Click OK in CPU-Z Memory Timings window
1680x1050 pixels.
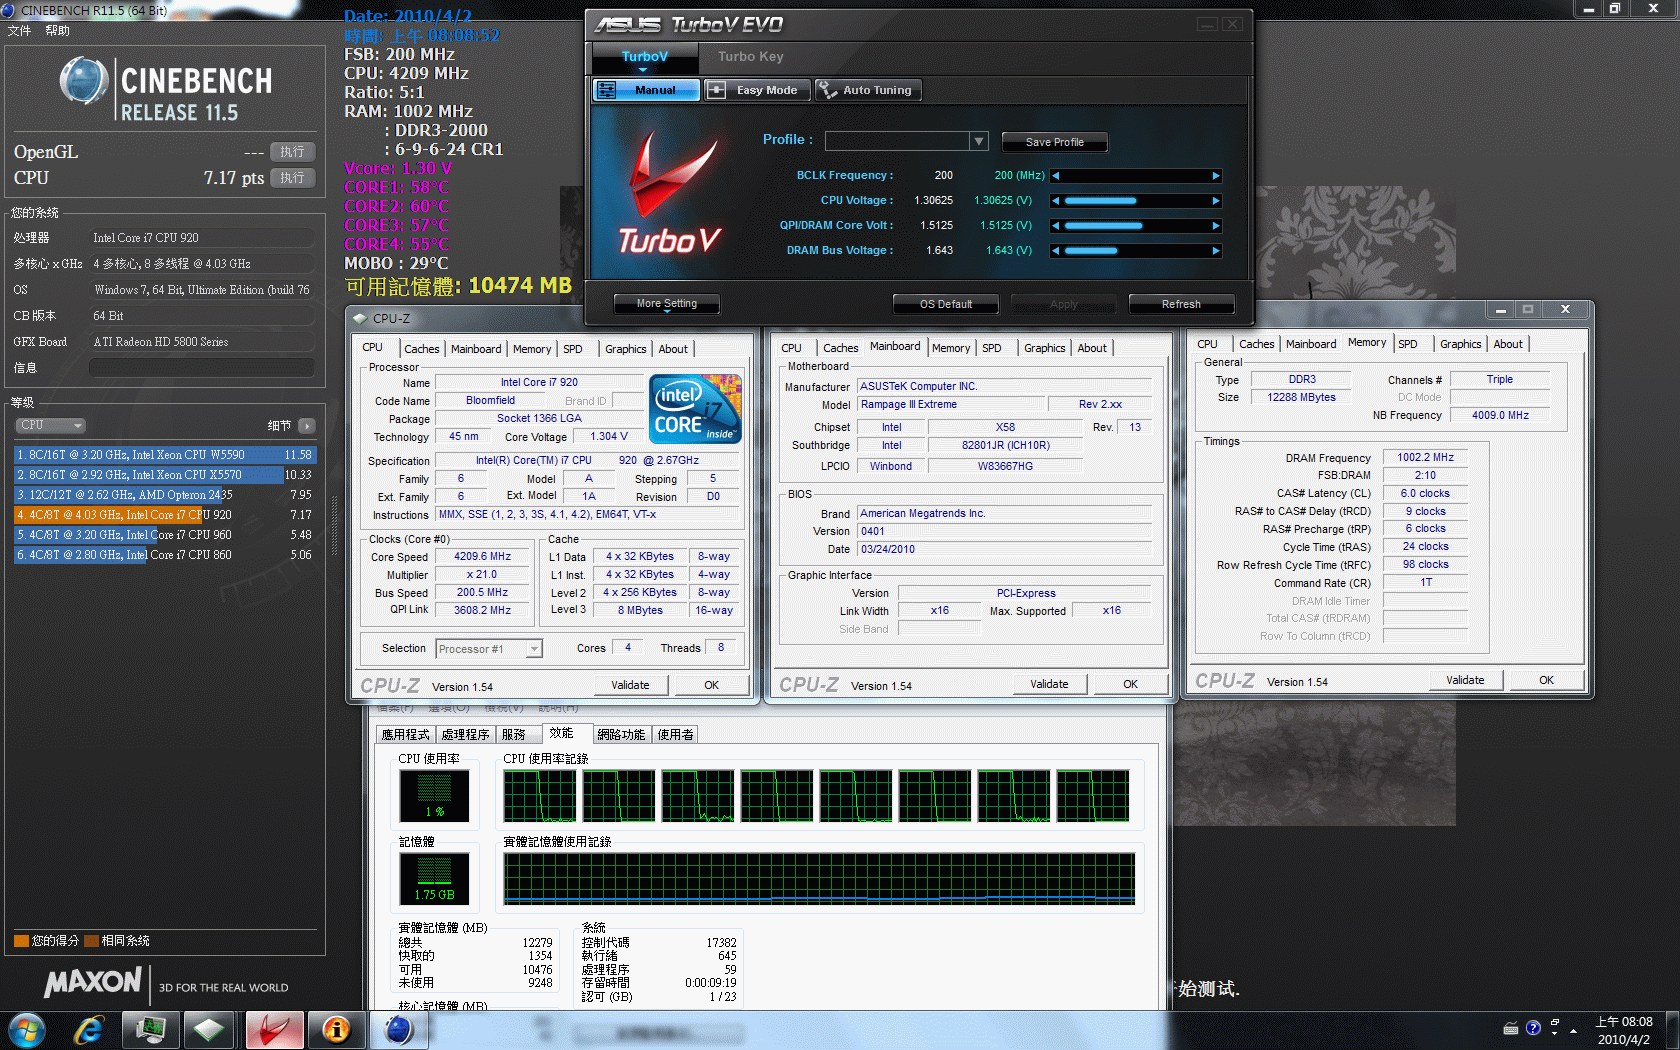1546,680
